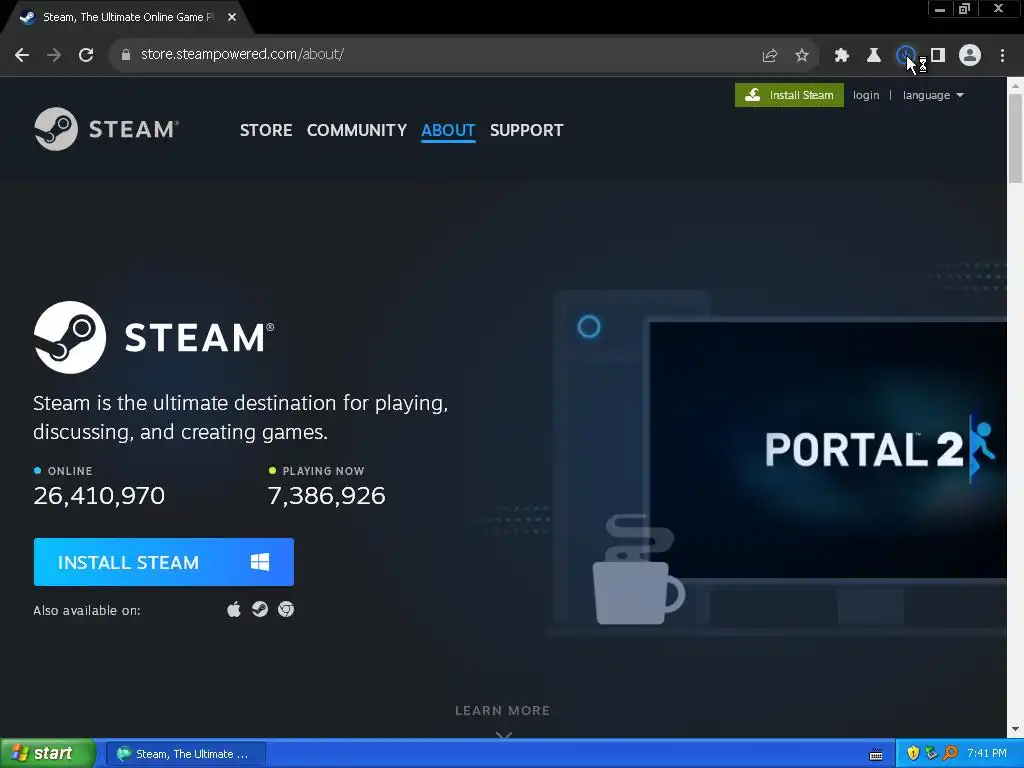Click the Learn More down chevron
This screenshot has width=1024, height=768.
[x=504, y=735]
